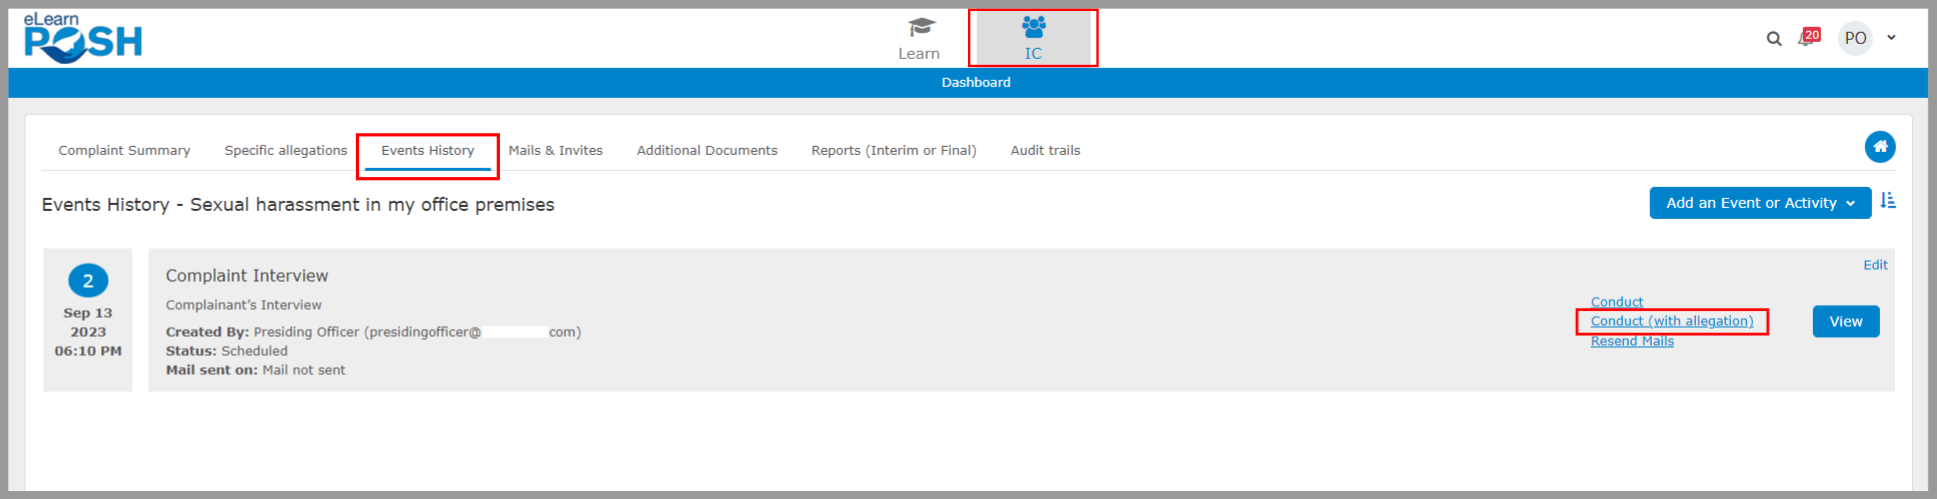Open Reports (Interim or Final) tab
The height and width of the screenshot is (499, 1937).
893,150
